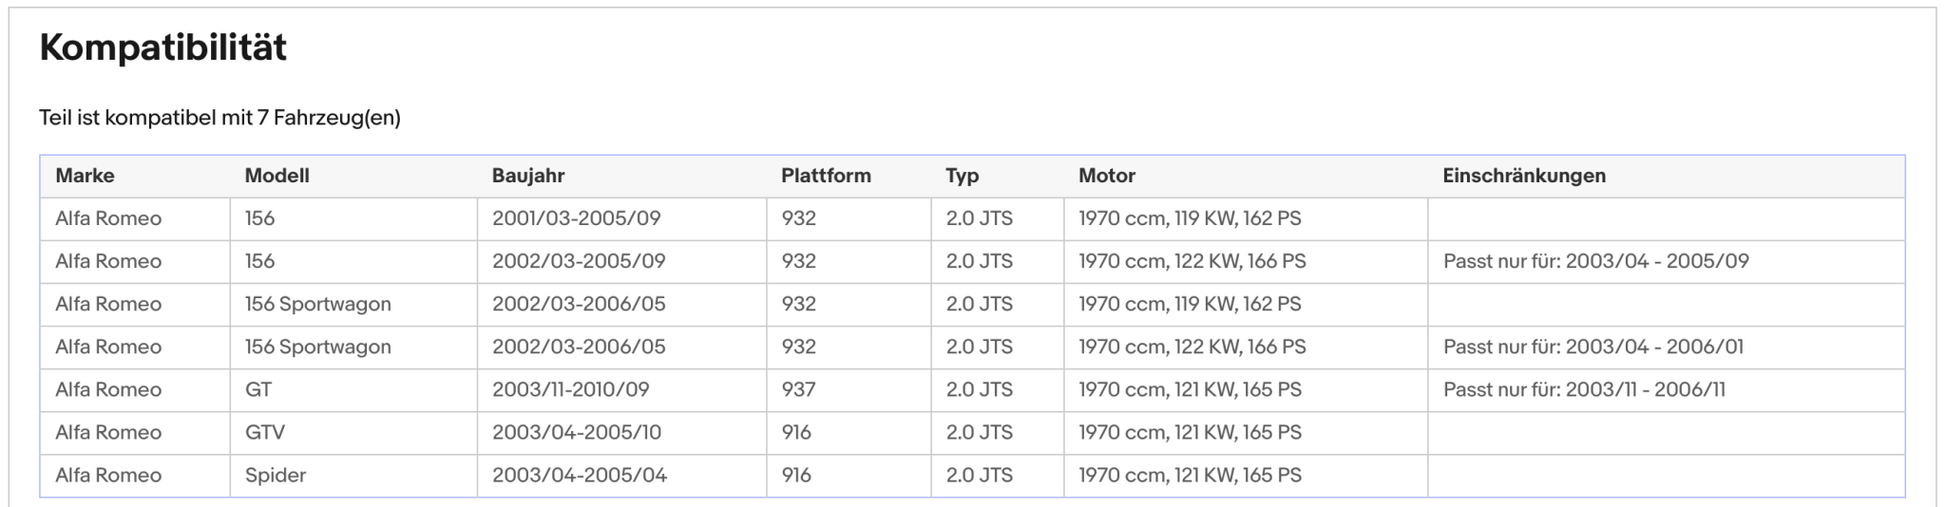Click restriction 'Passt nur für: 2003/11 - 2006/11'
This screenshot has width=1946, height=507.
click(1584, 389)
